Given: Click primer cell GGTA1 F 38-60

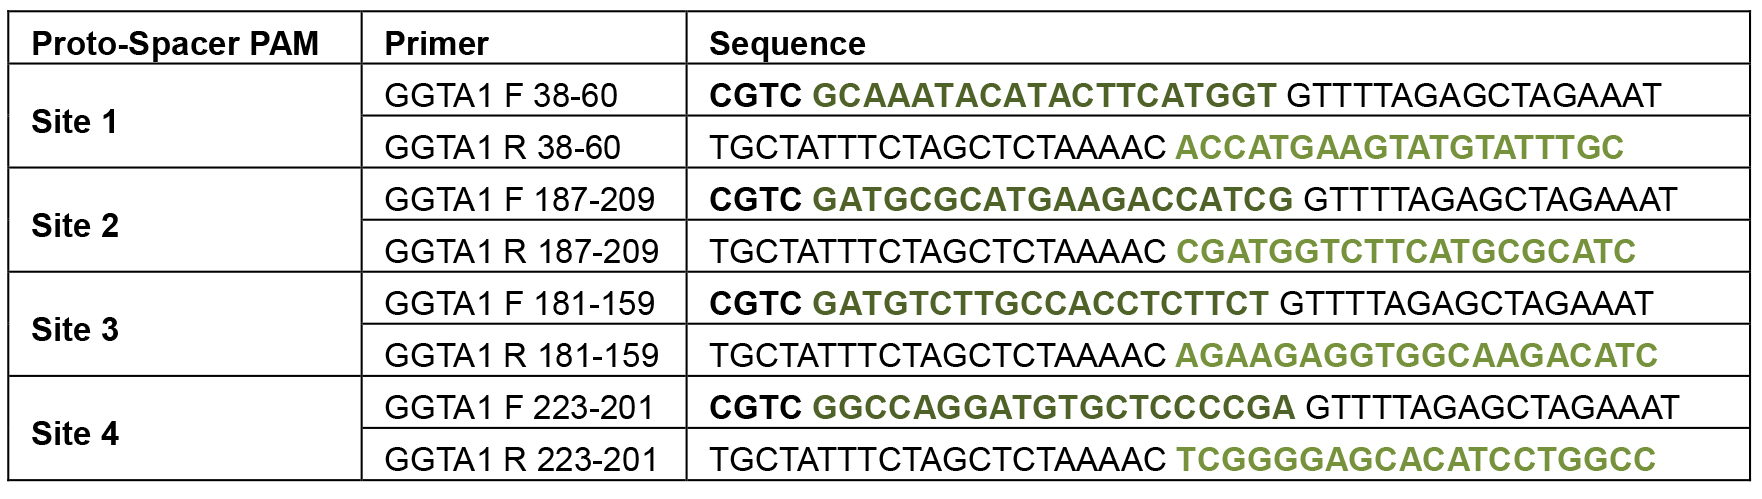Looking at the screenshot, I should [x=501, y=96].
